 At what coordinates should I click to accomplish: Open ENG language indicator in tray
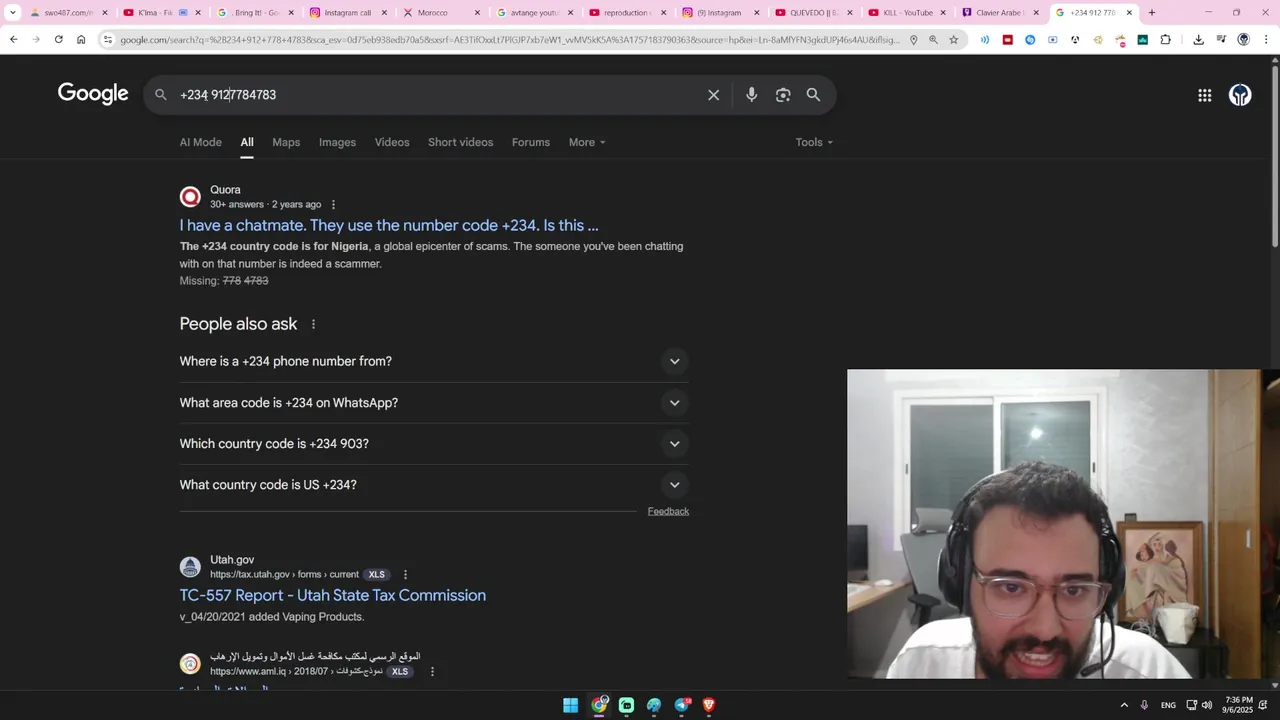[x=1168, y=705]
